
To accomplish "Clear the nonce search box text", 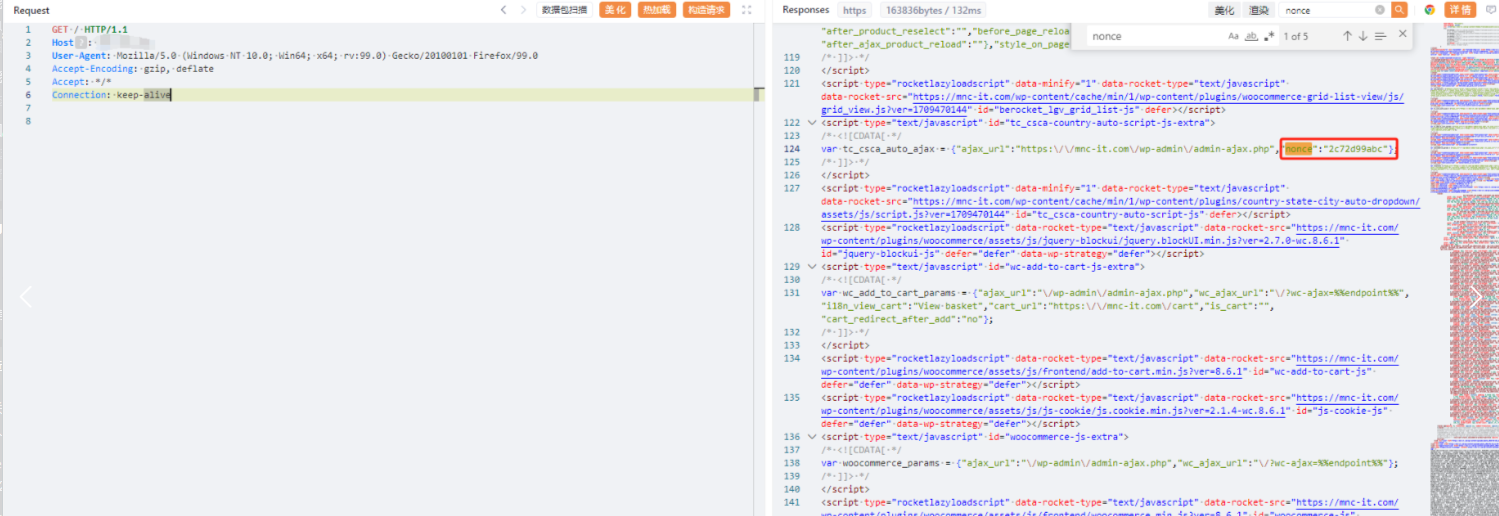I will tap(1380, 10).
